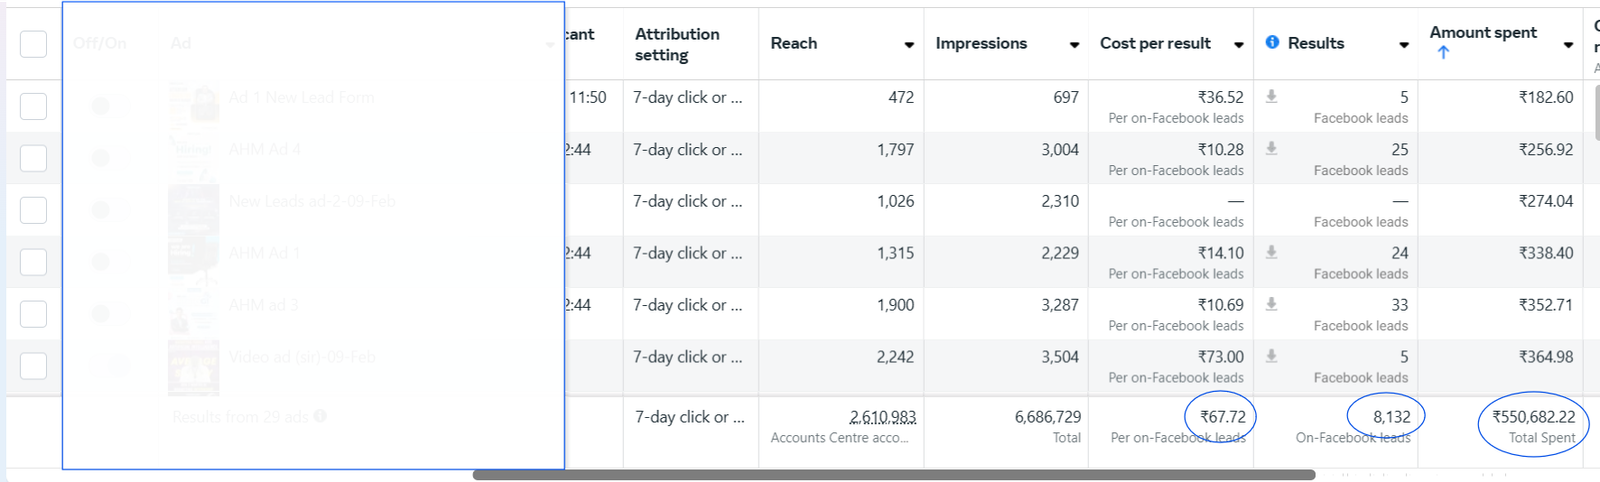This screenshot has width=1600, height=482.
Task: Download leads for the 24 results row
Action: tap(1272, 253)
